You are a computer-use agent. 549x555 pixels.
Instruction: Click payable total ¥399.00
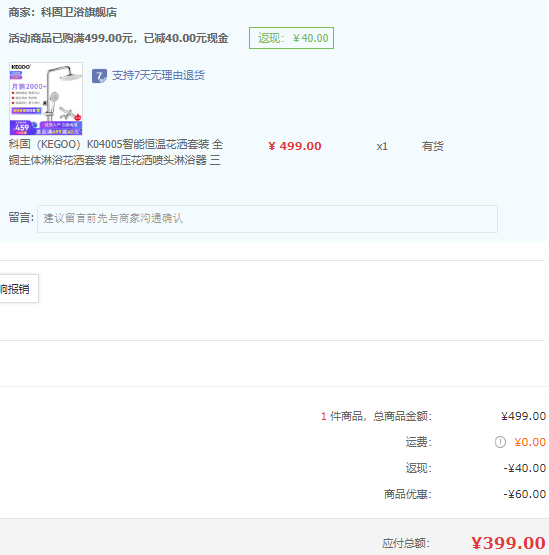pyautogui.click(x=508, y=543)
